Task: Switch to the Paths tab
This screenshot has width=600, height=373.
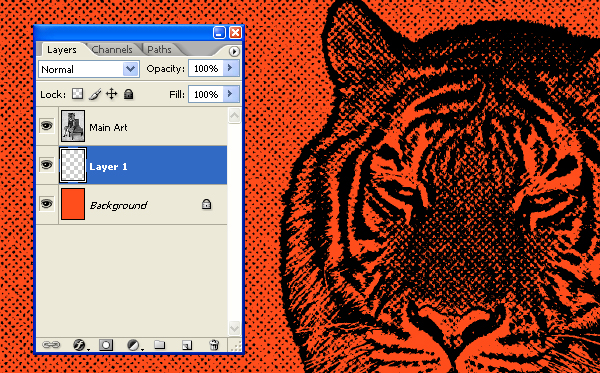Action: [159, 50]
